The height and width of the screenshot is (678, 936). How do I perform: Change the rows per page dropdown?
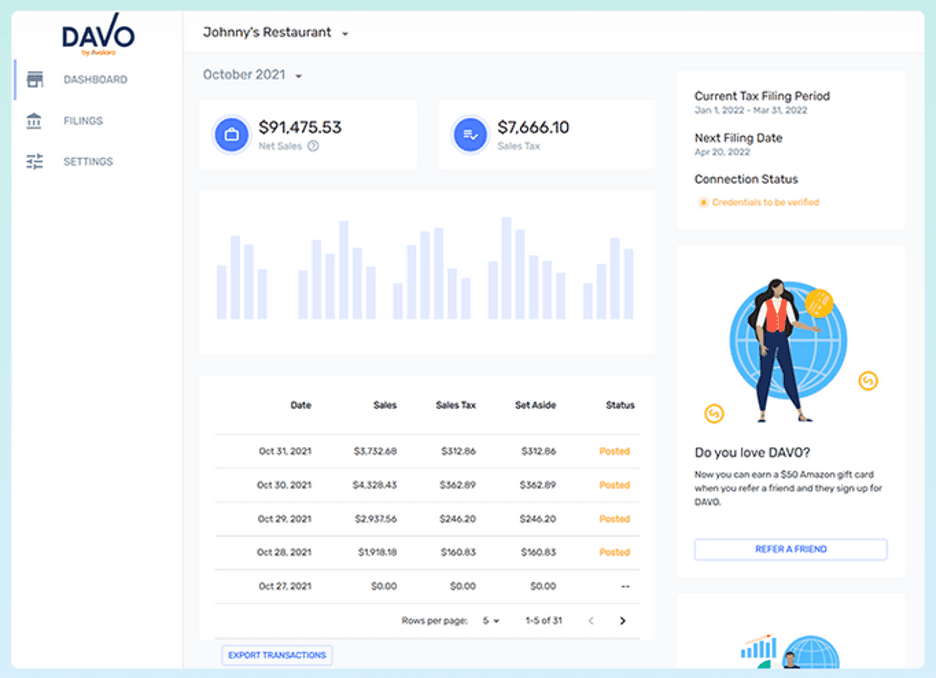click(490, 621)
